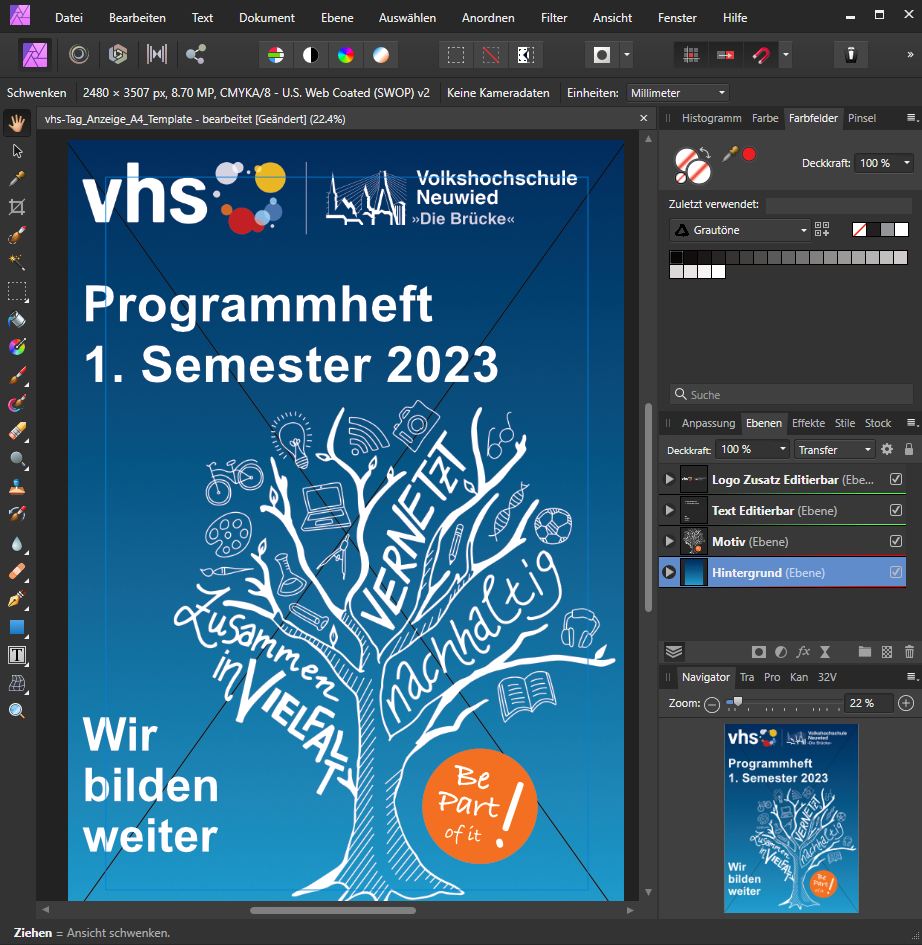Switch to Export Persona
Image resolution: width=922 pixels, height=945 pixels.
click(x=195, y=54)
